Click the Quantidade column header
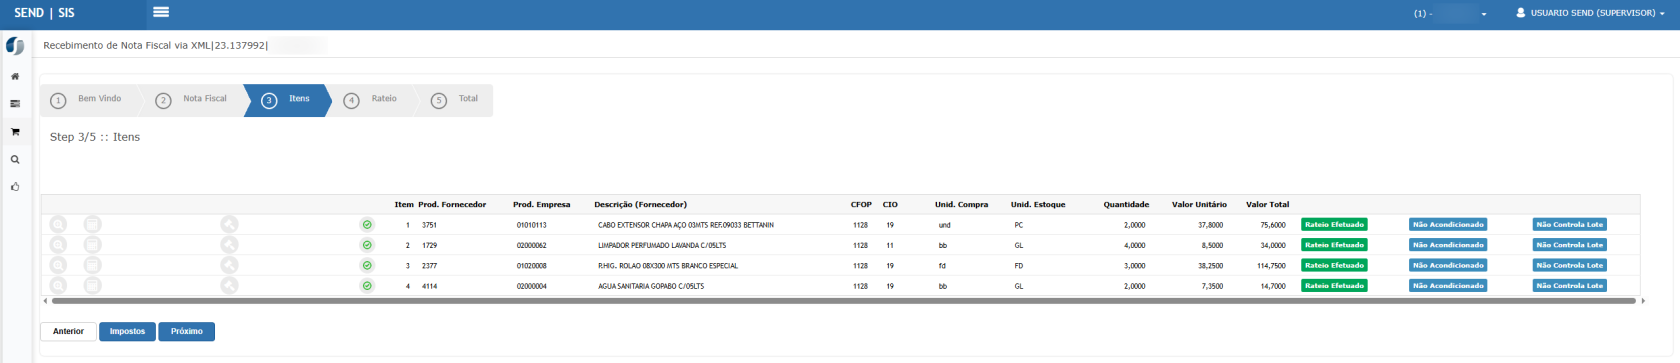 [1126, 205]
